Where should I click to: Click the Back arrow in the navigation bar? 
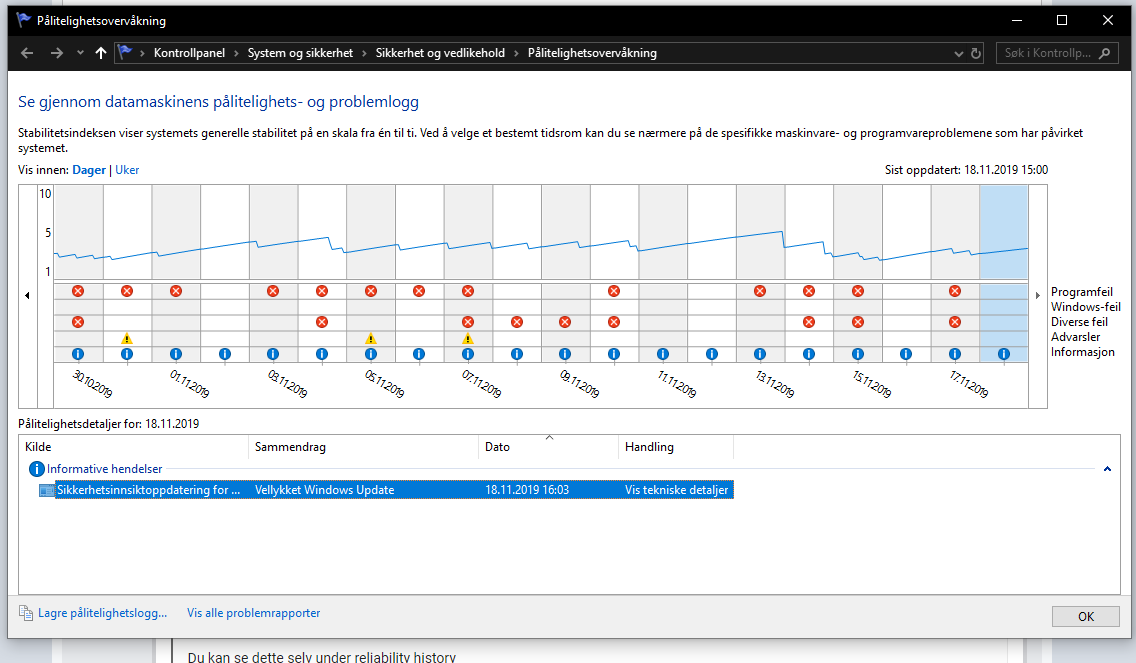pyautogui.click(x=27, y=53)
